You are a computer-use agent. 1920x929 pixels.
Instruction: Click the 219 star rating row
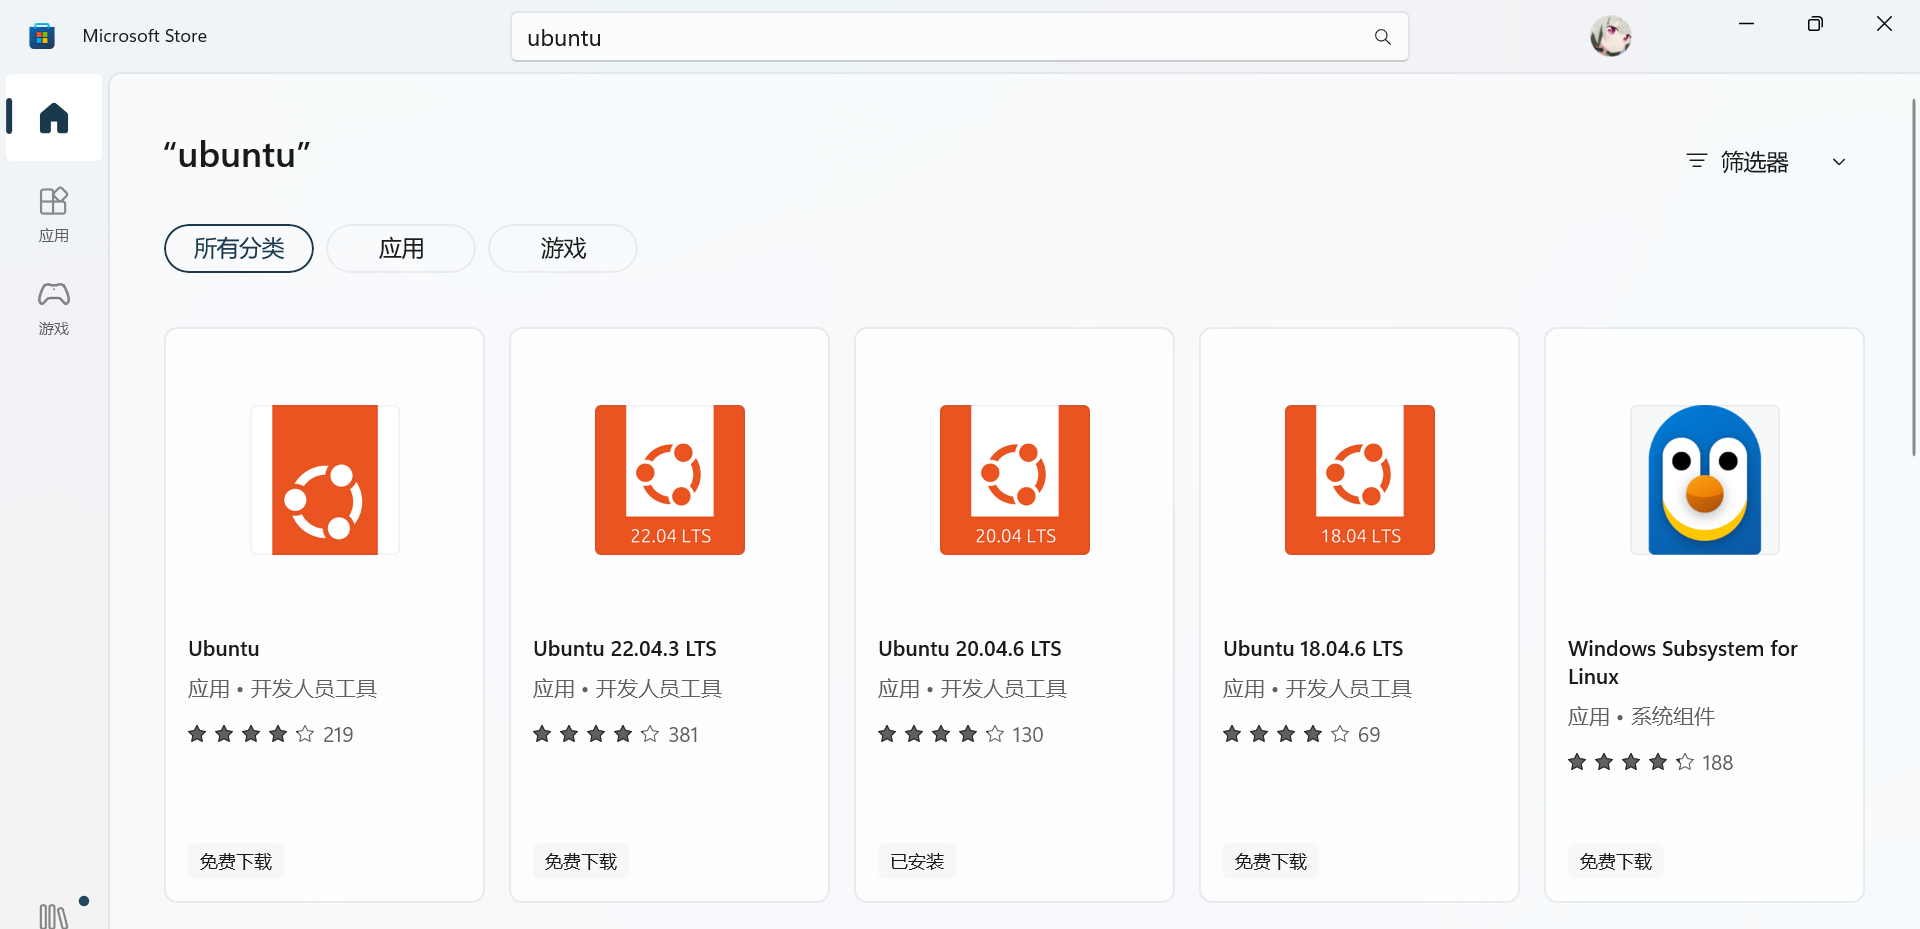pos(271,734)
